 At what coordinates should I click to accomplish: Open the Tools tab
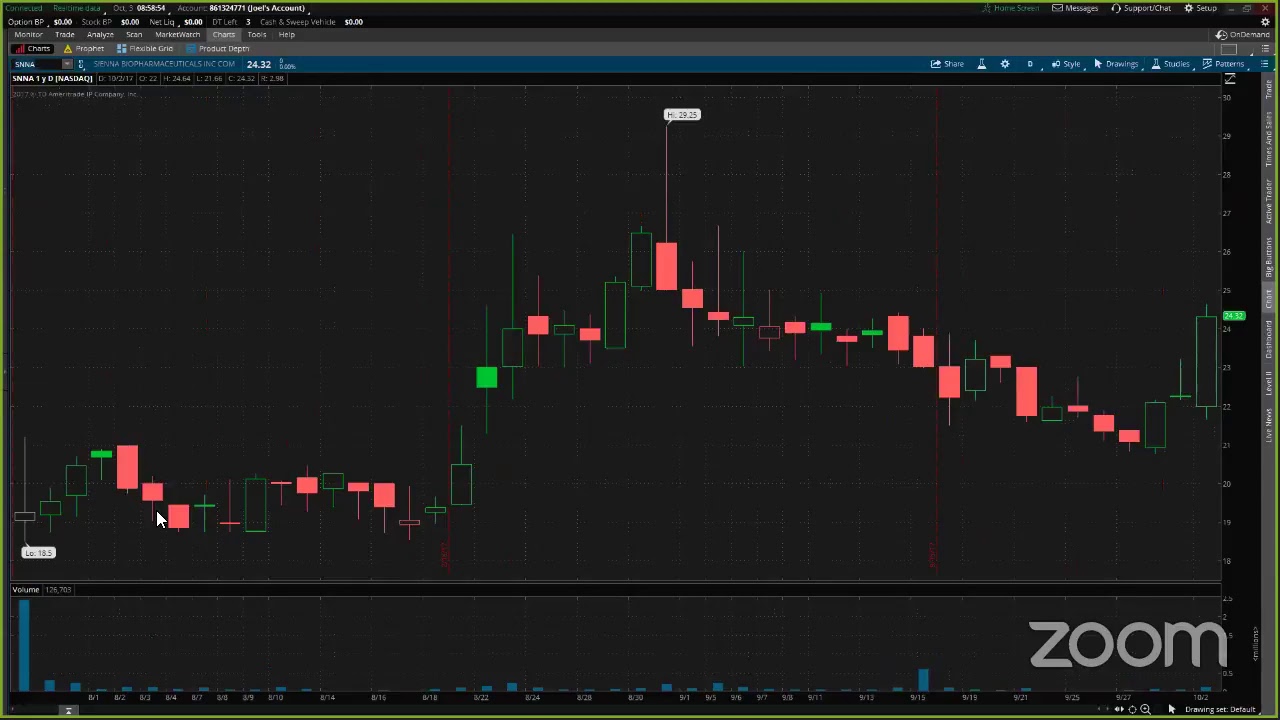pos(257,34)
